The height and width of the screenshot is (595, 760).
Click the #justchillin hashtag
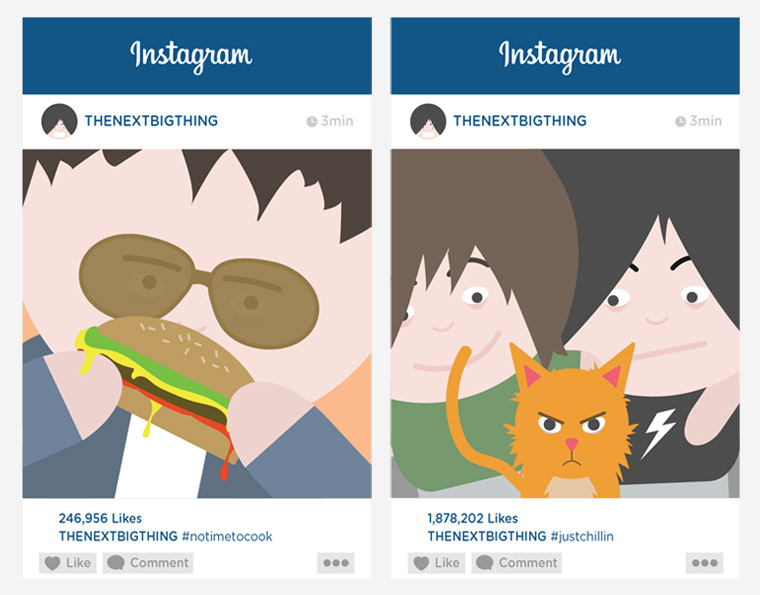582,536
